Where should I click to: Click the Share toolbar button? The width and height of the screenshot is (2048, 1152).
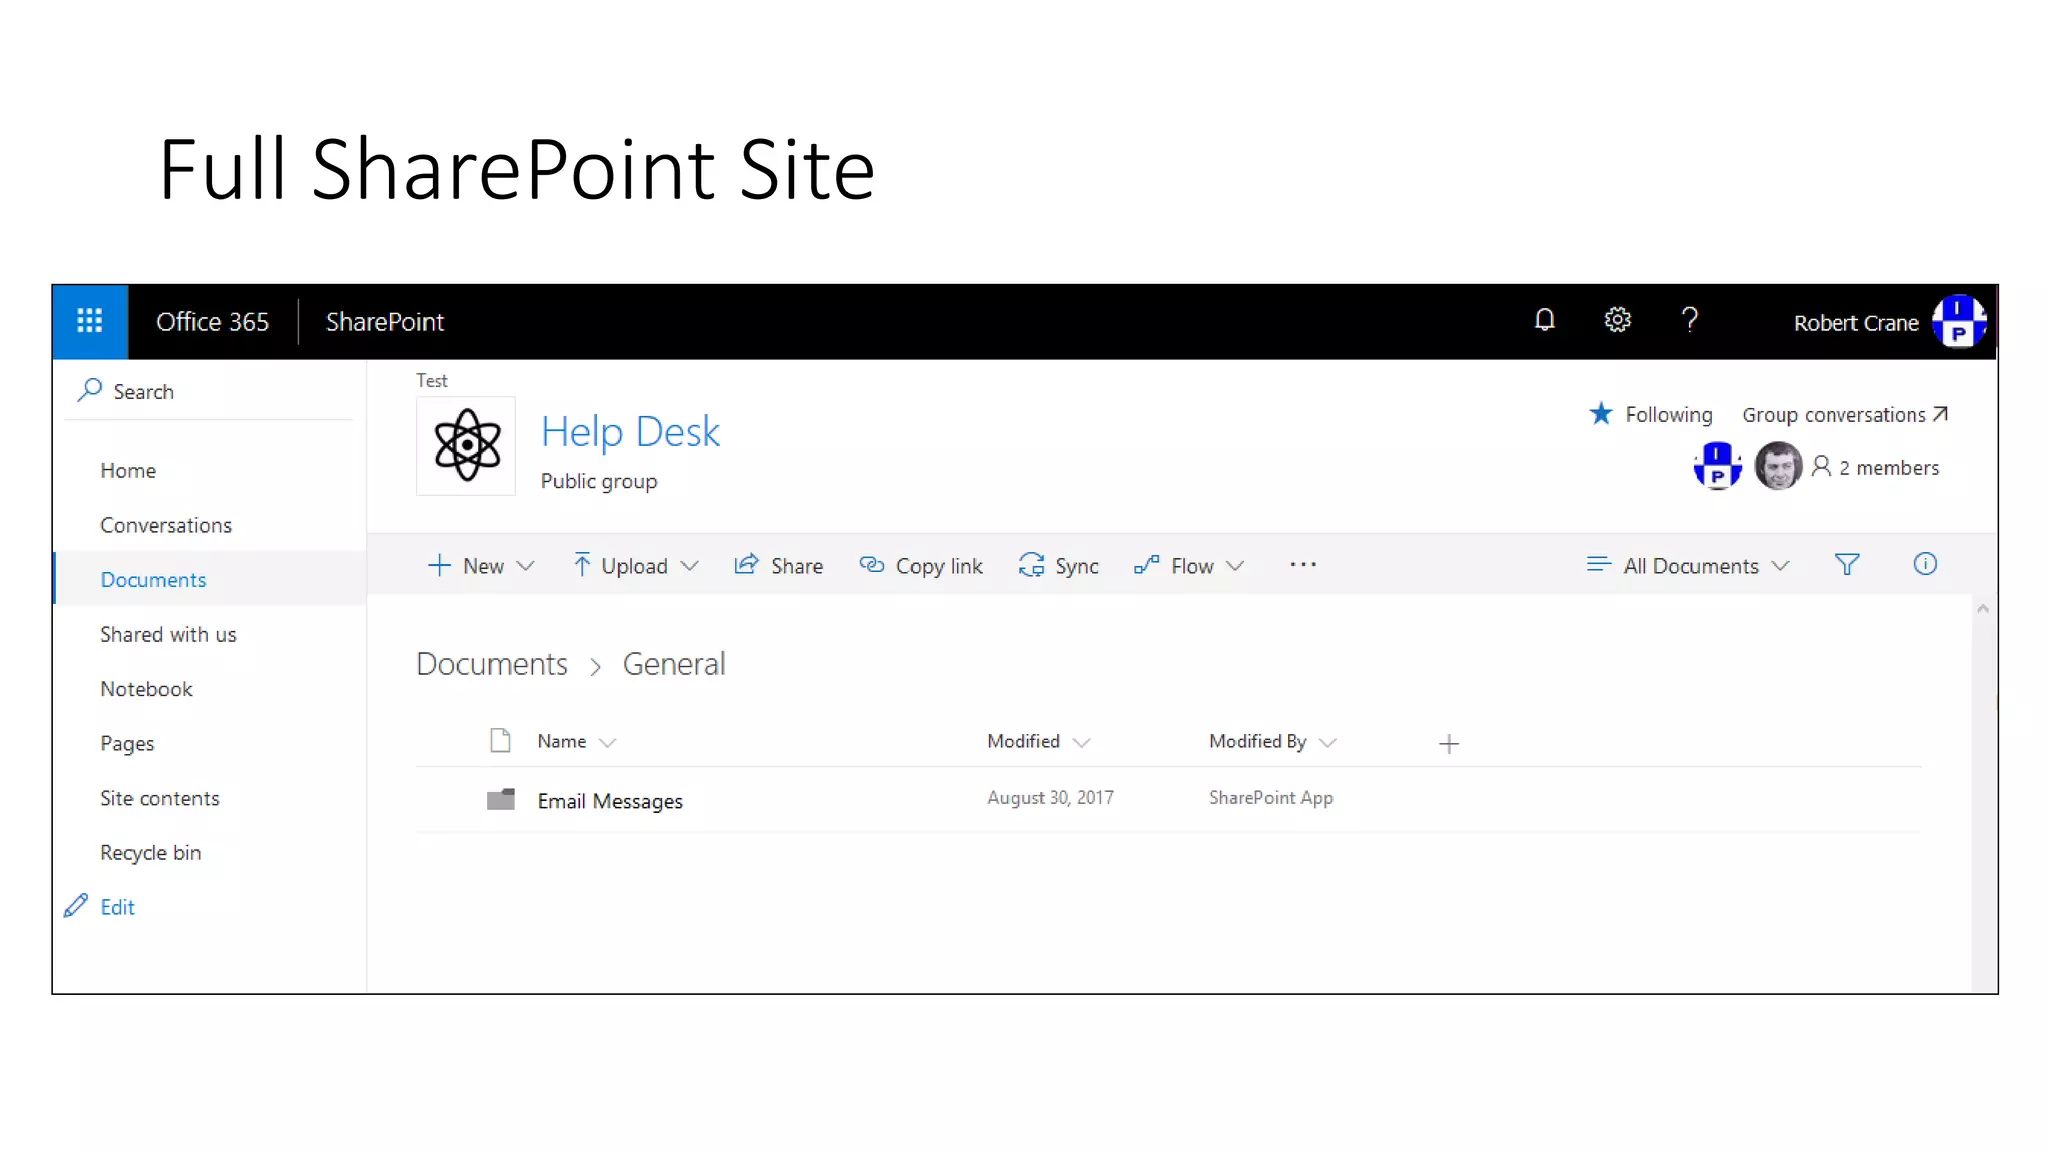pos(778,565)
